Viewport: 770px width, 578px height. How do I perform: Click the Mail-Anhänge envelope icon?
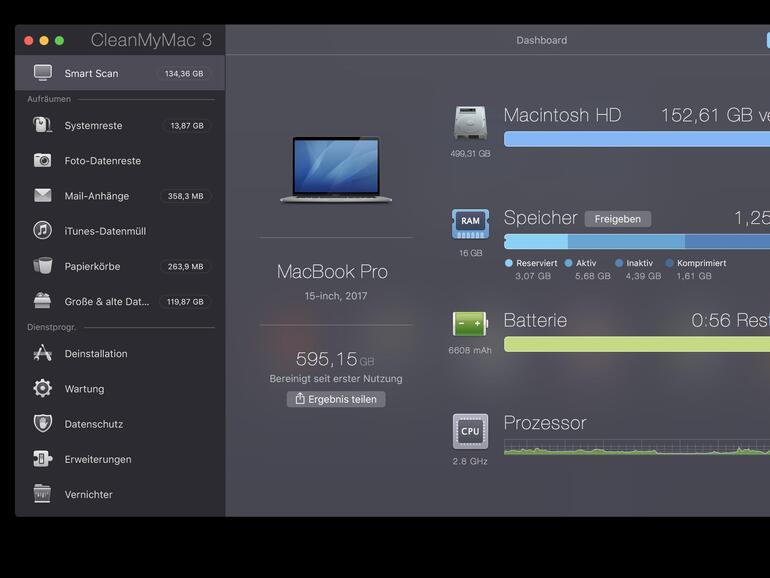pos(43,195)
